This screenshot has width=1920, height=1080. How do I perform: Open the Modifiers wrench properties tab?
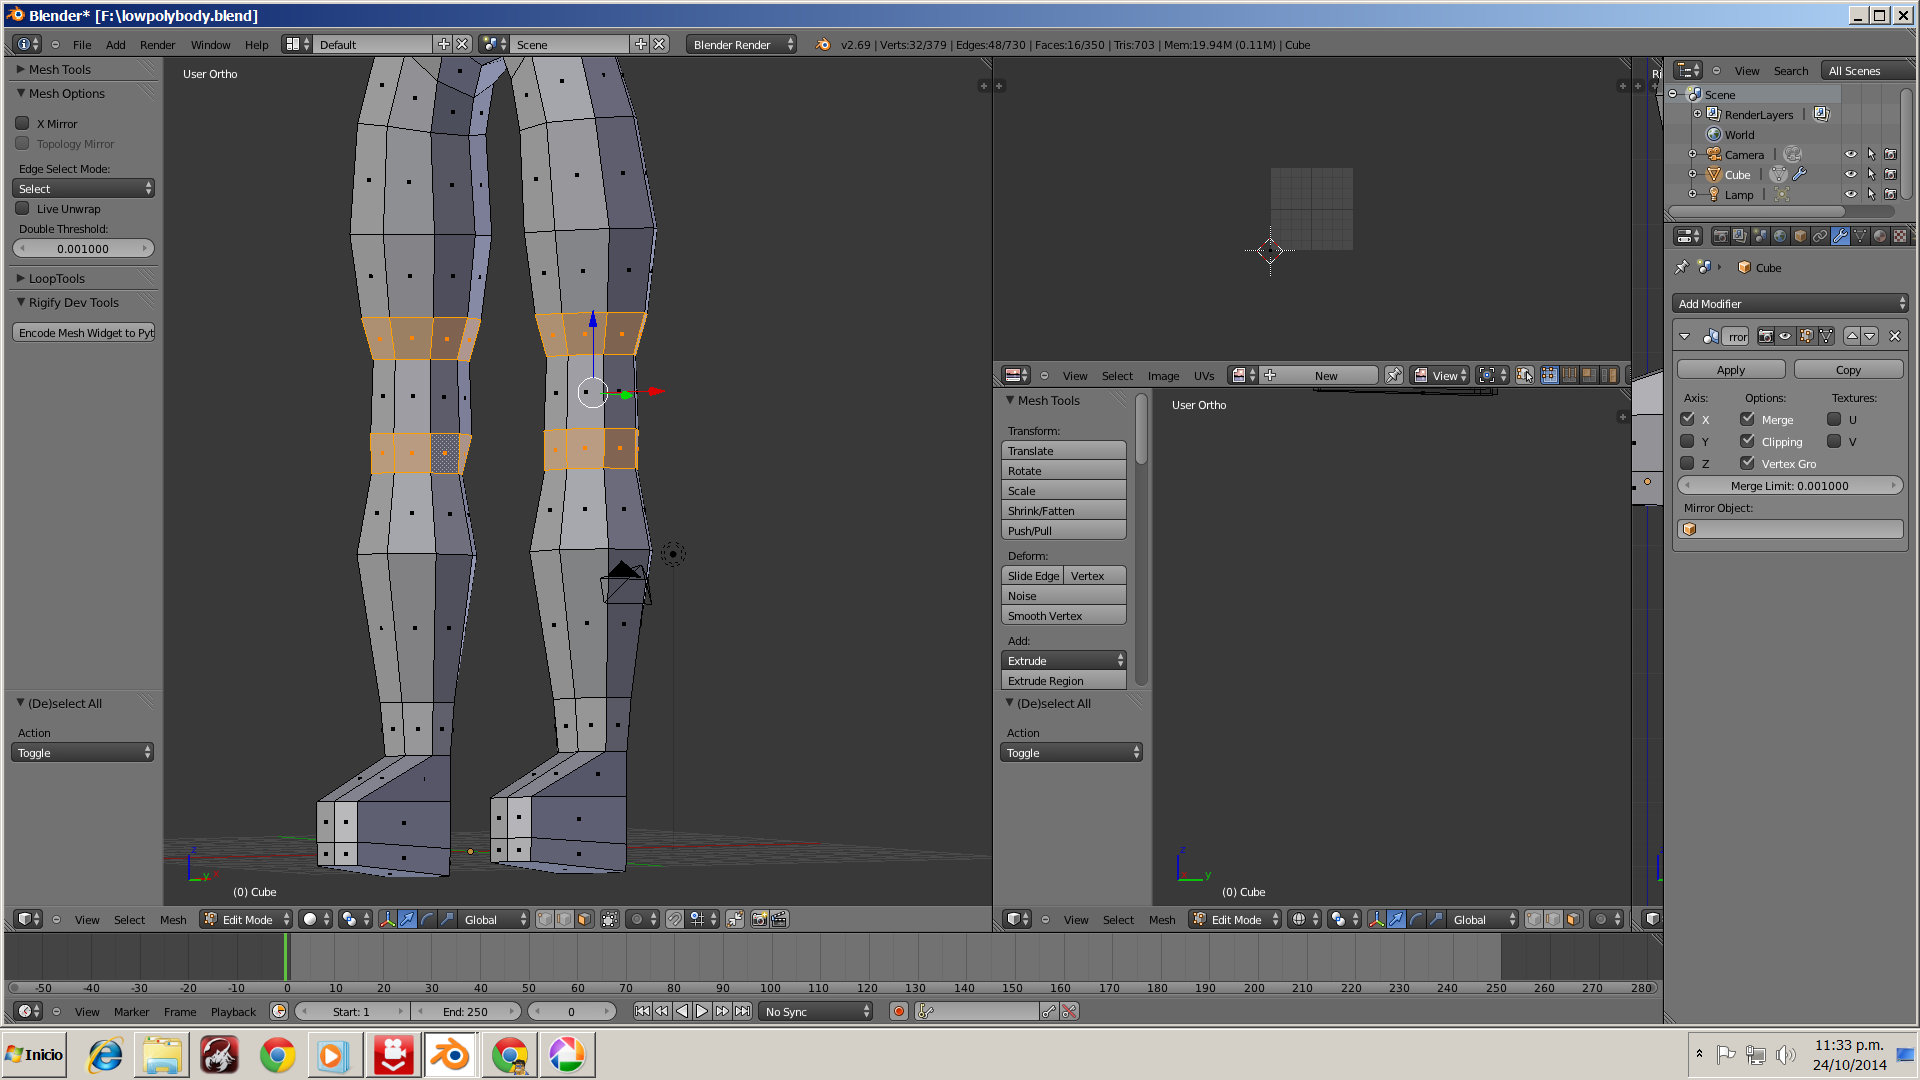[x=1840, y=237]
